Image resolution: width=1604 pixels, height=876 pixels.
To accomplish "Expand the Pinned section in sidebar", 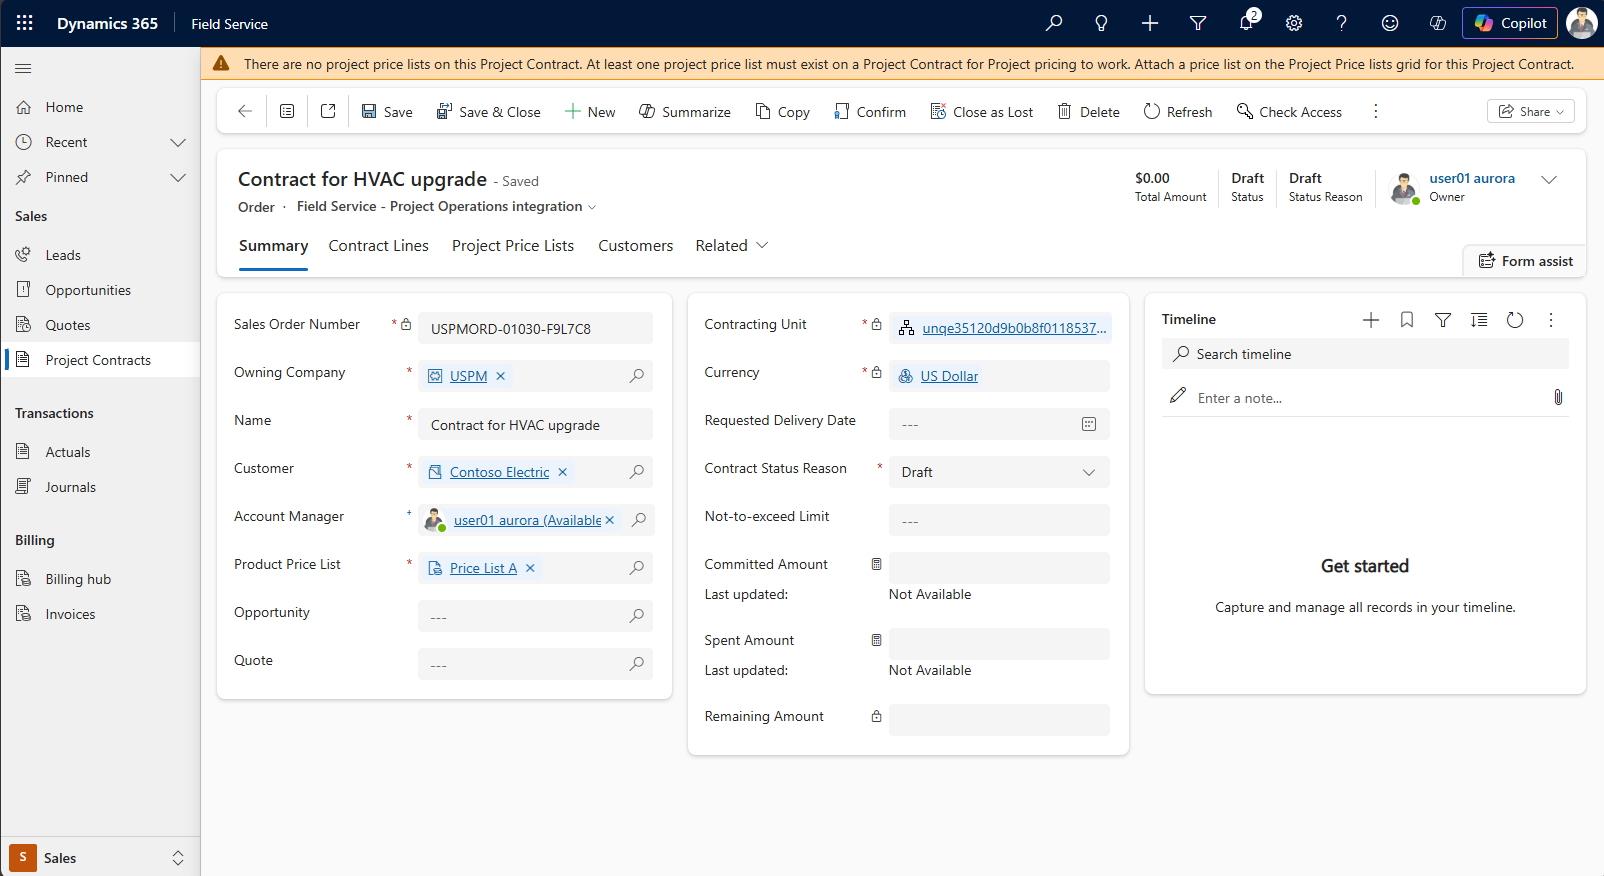I will [178, 177].
